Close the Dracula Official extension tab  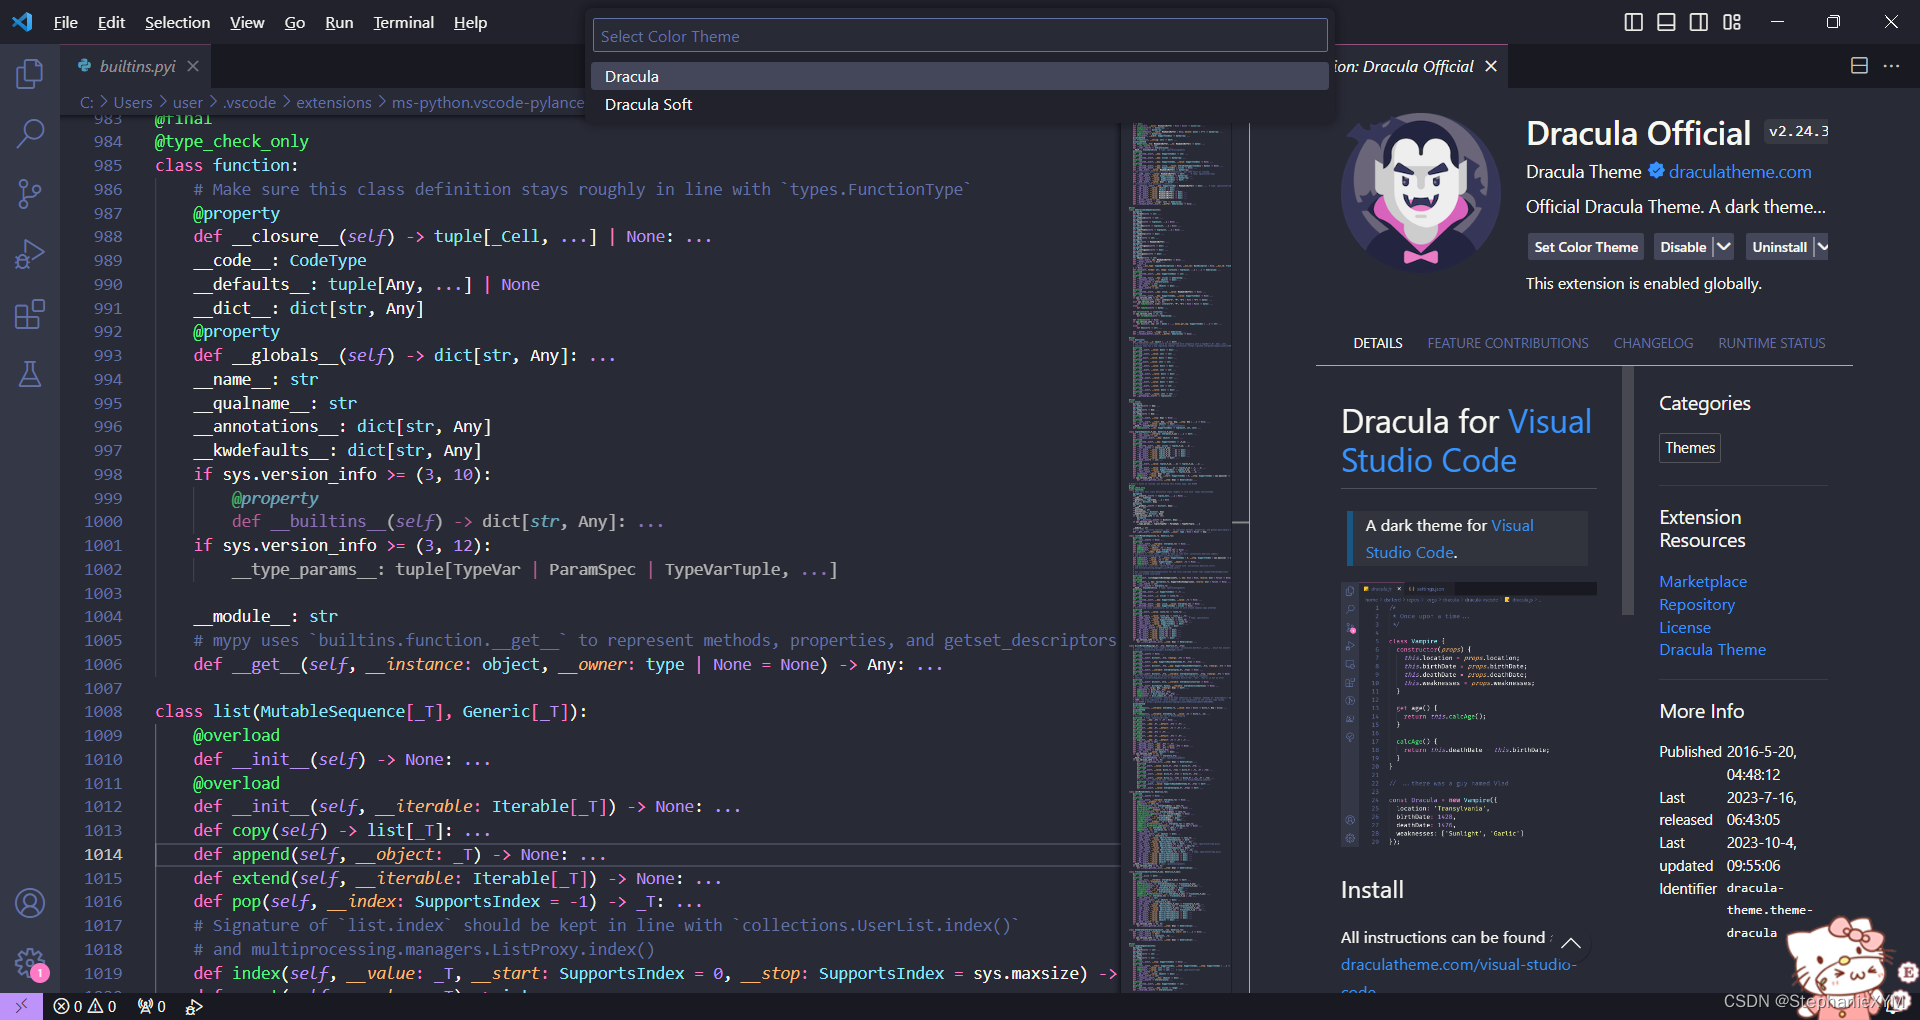pos(1491,66)
